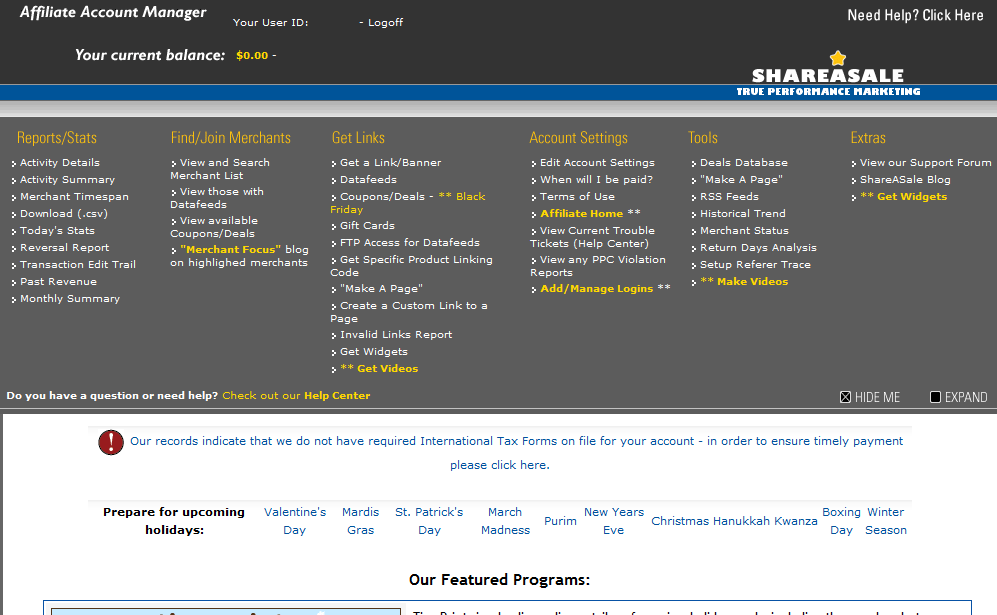
Task: Open St. Patrick's Day holiday link
Action: coord(429,522)
